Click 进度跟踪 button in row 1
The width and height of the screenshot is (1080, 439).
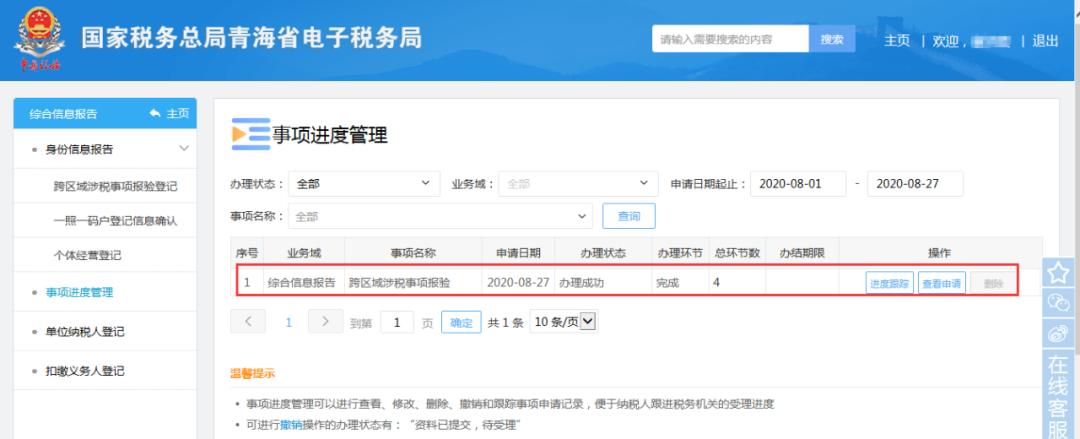(x=889, y=283)
